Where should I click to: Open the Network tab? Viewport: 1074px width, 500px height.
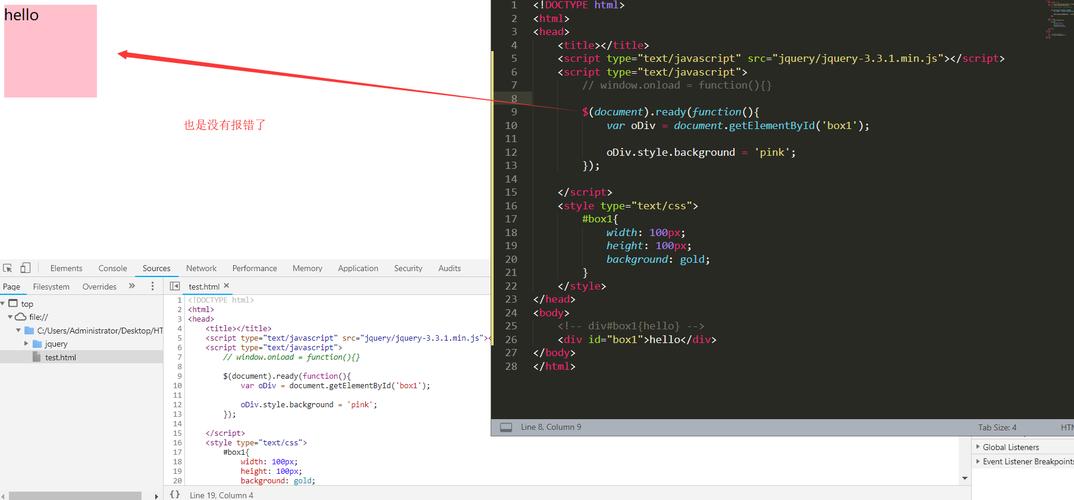[x=201, y=268]
